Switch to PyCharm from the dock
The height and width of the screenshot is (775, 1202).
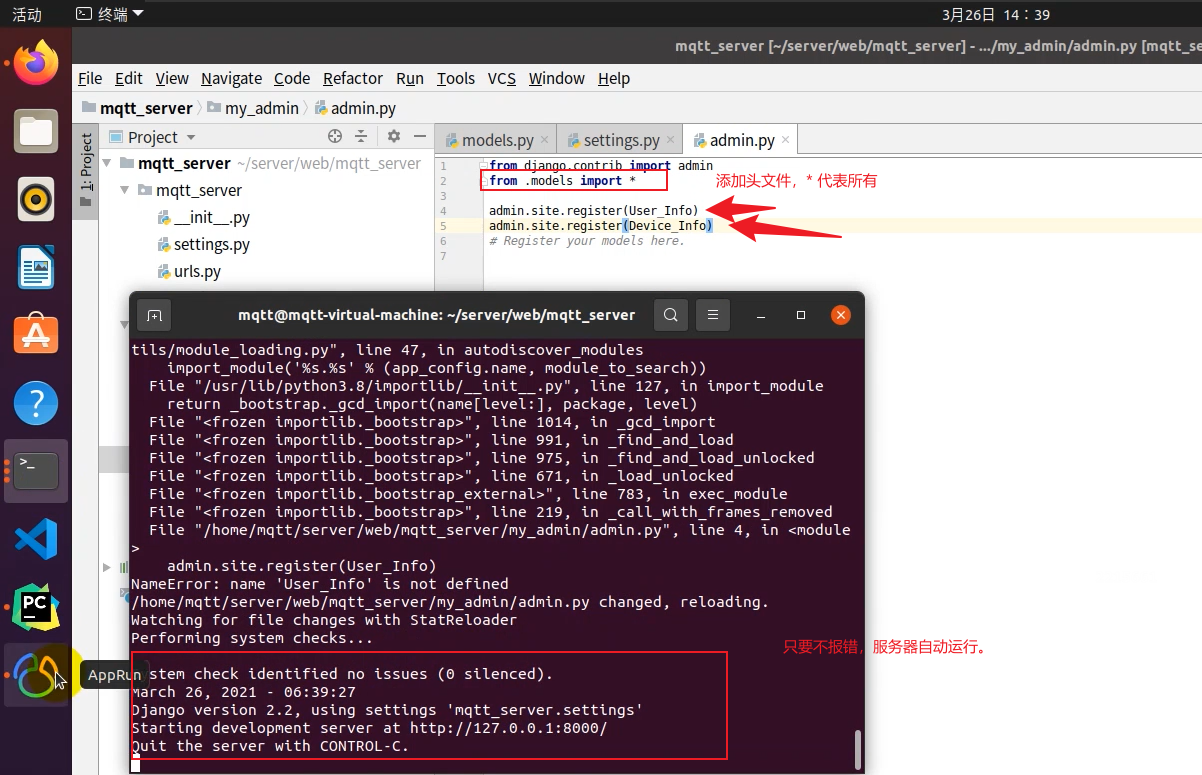coord(36,607)
